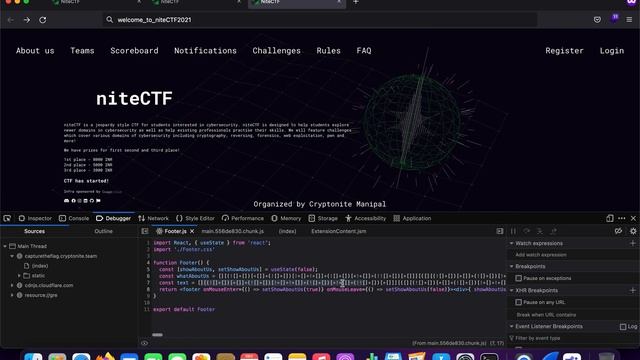Reload the current page
Screen dimensions: 640x360
42,20
